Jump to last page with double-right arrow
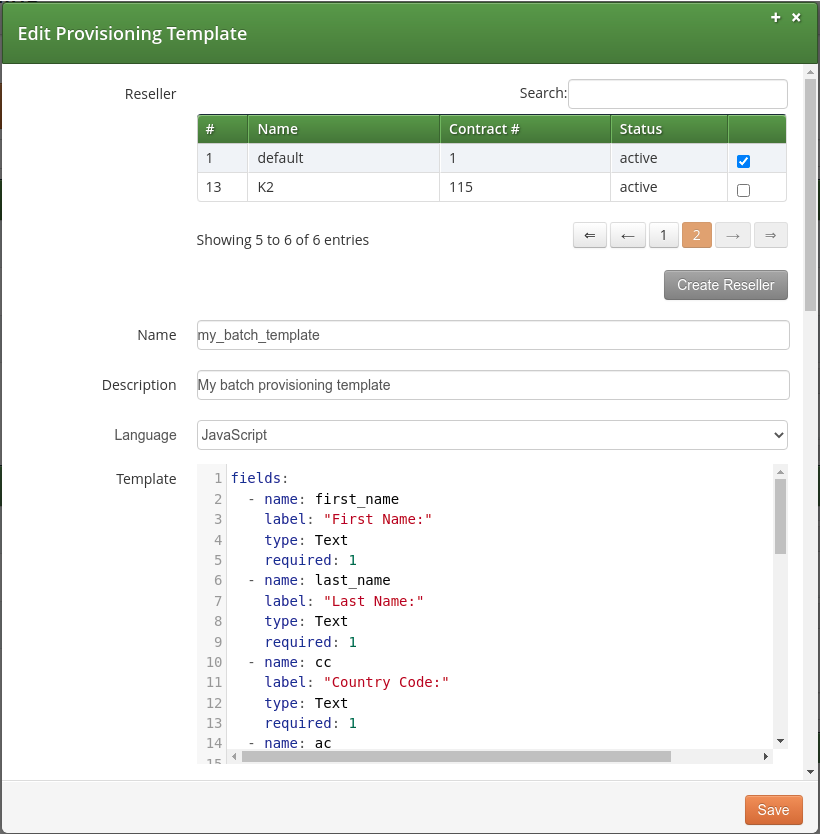The height and width of the screenshot is (834, 820). pyautogui.click(x=770, y=234)
